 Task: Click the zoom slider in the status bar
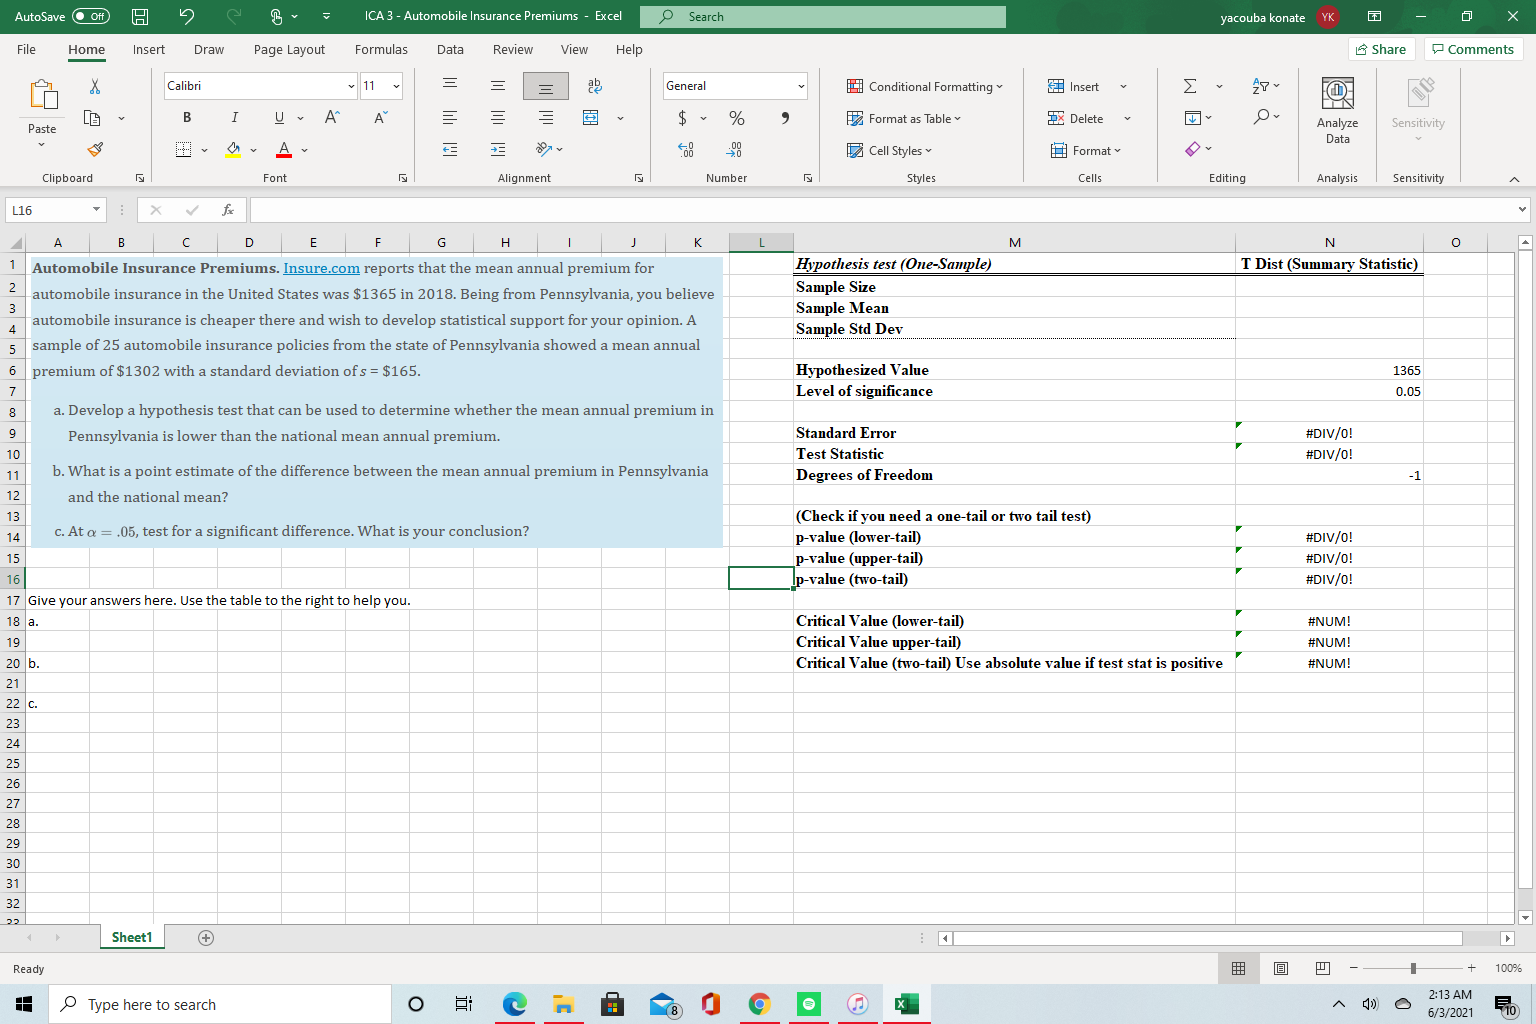pos(1412,968)
